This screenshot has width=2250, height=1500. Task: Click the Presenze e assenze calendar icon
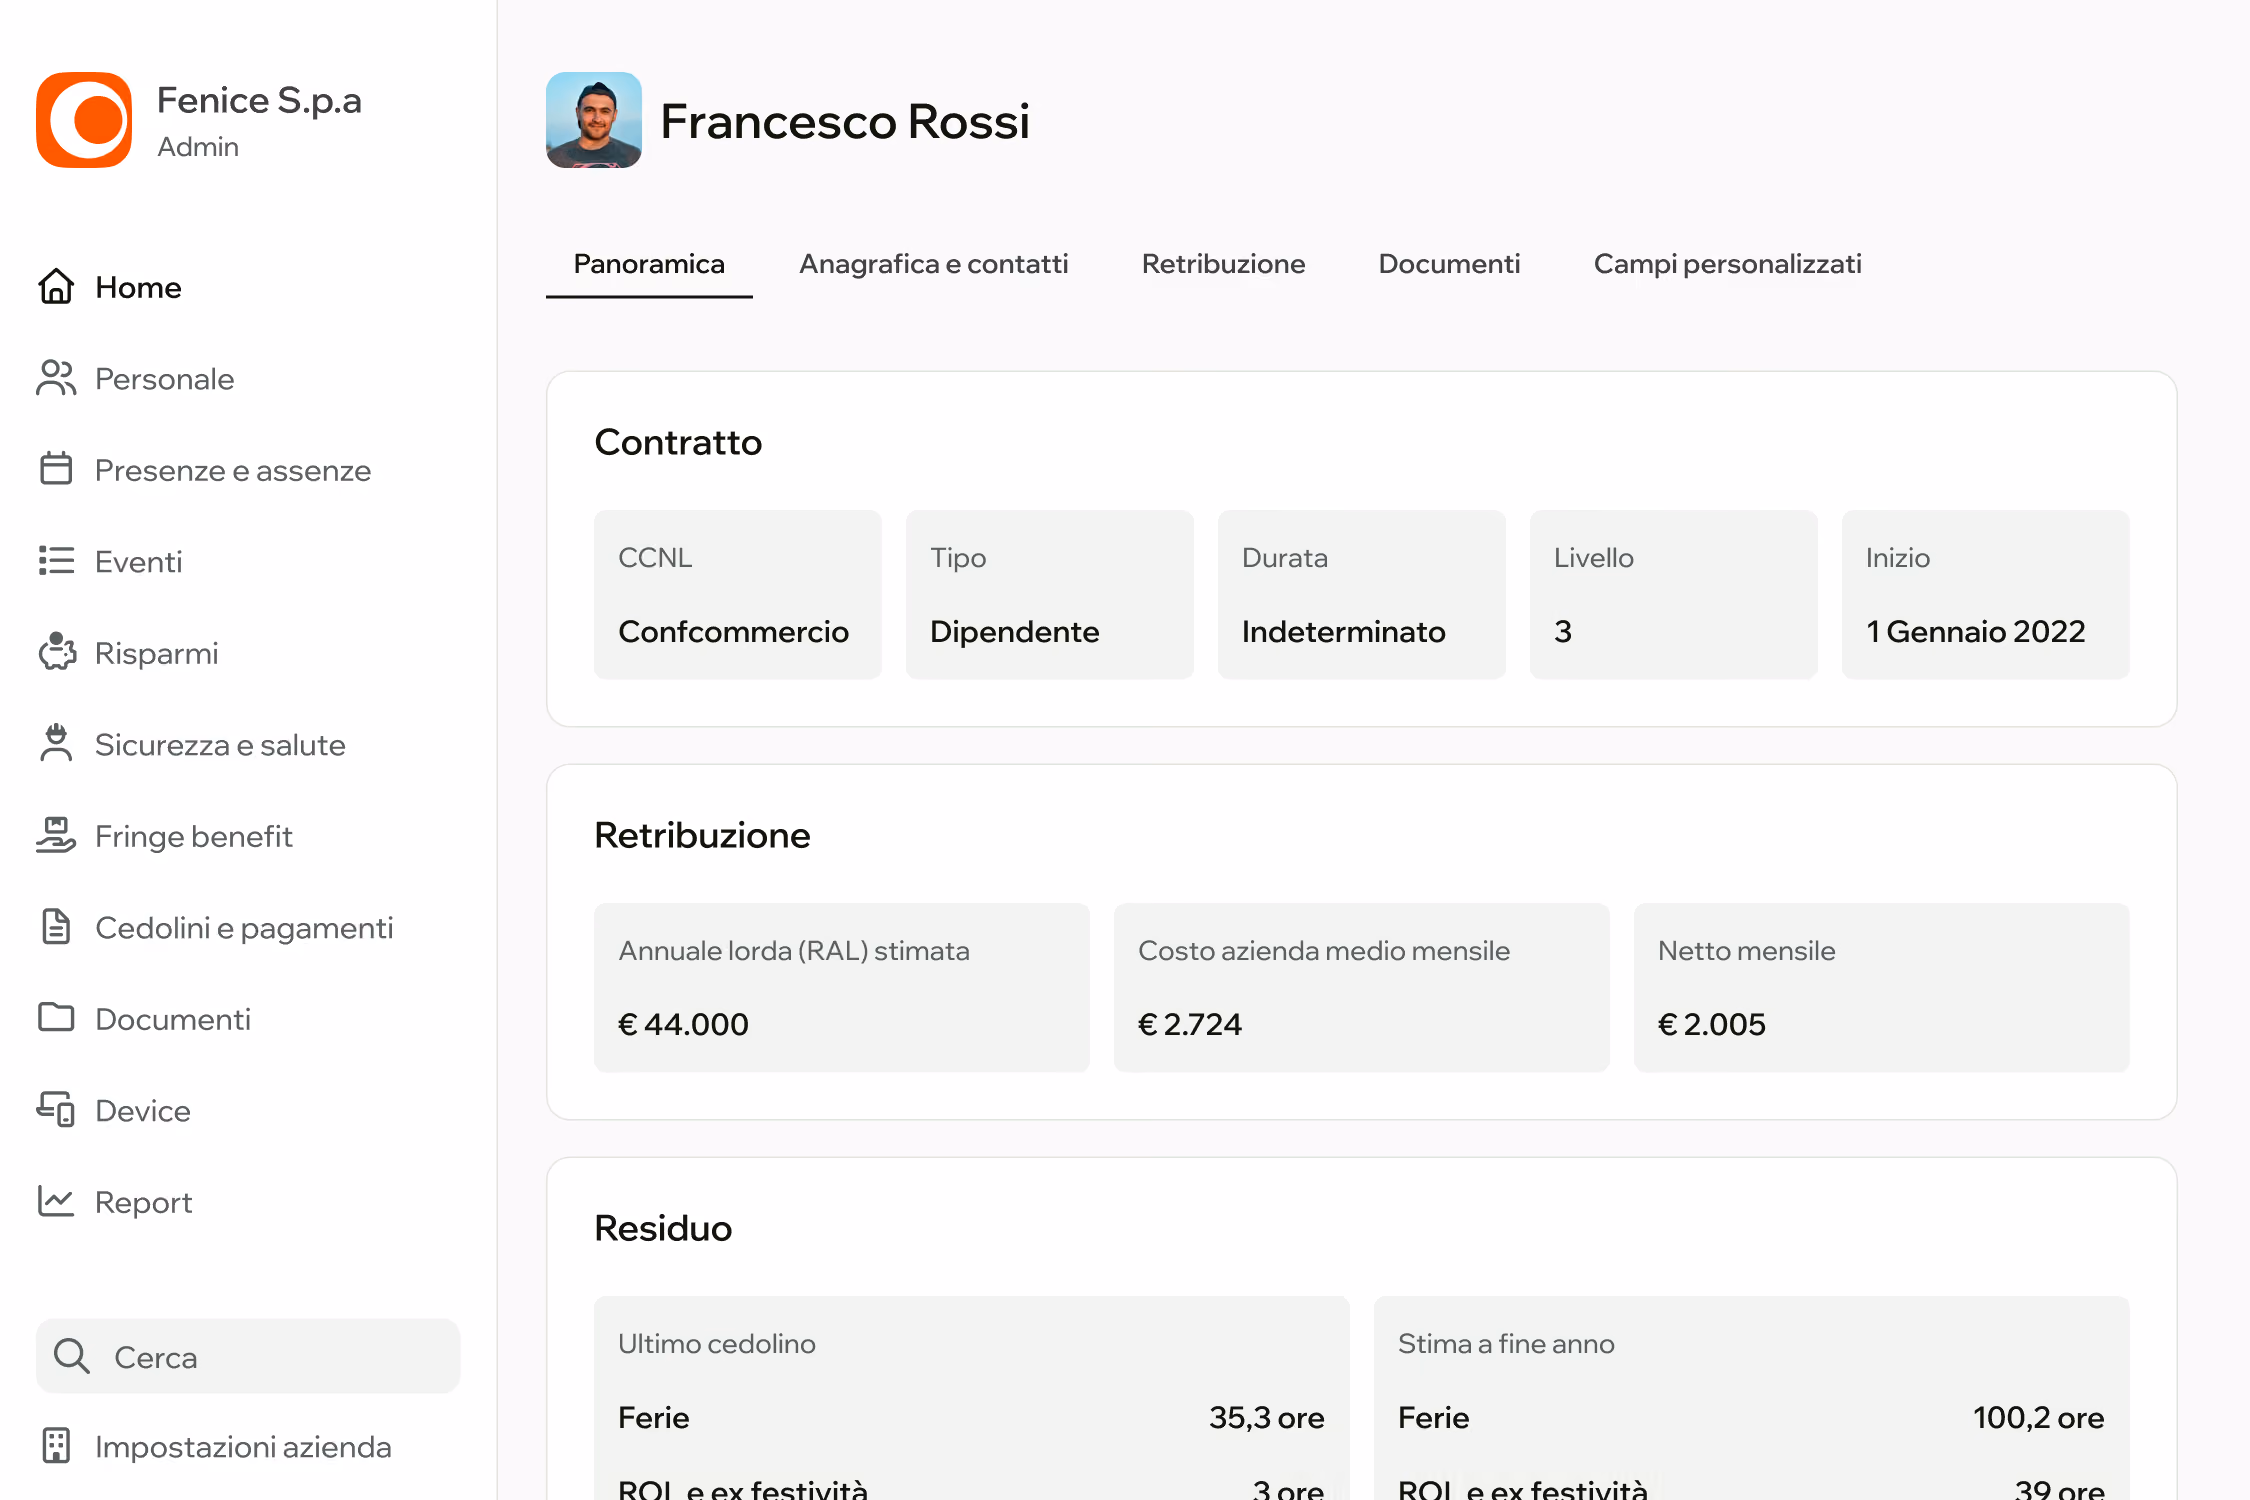56,469
